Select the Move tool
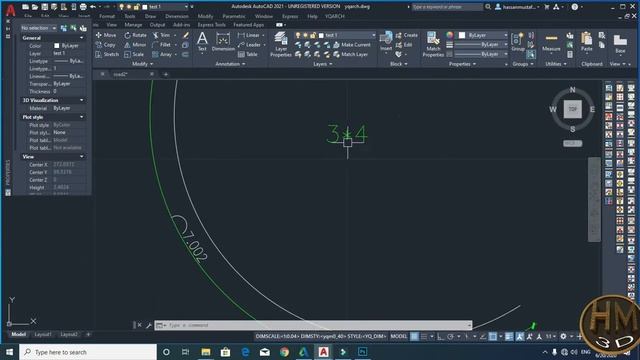Image resolution: width=640 pixels, height=360 pixels. (x=106, y=35)
